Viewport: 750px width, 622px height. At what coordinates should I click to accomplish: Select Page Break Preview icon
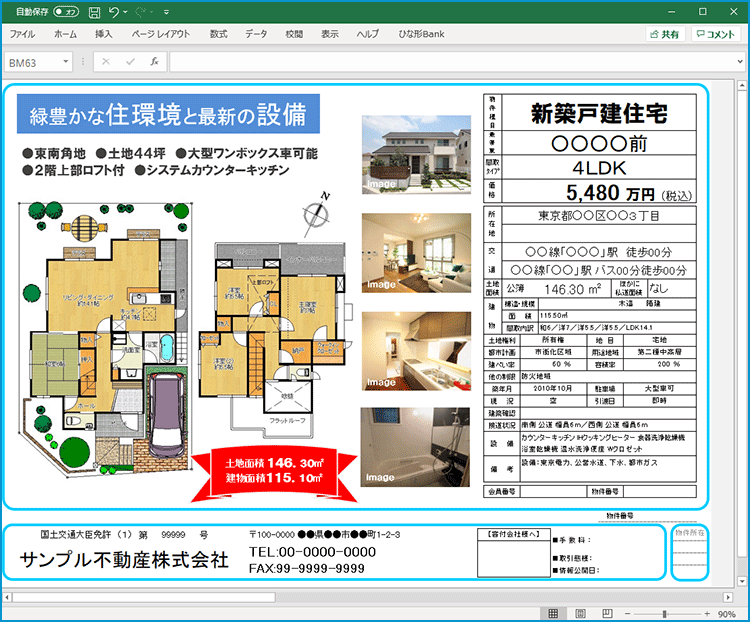607,613
